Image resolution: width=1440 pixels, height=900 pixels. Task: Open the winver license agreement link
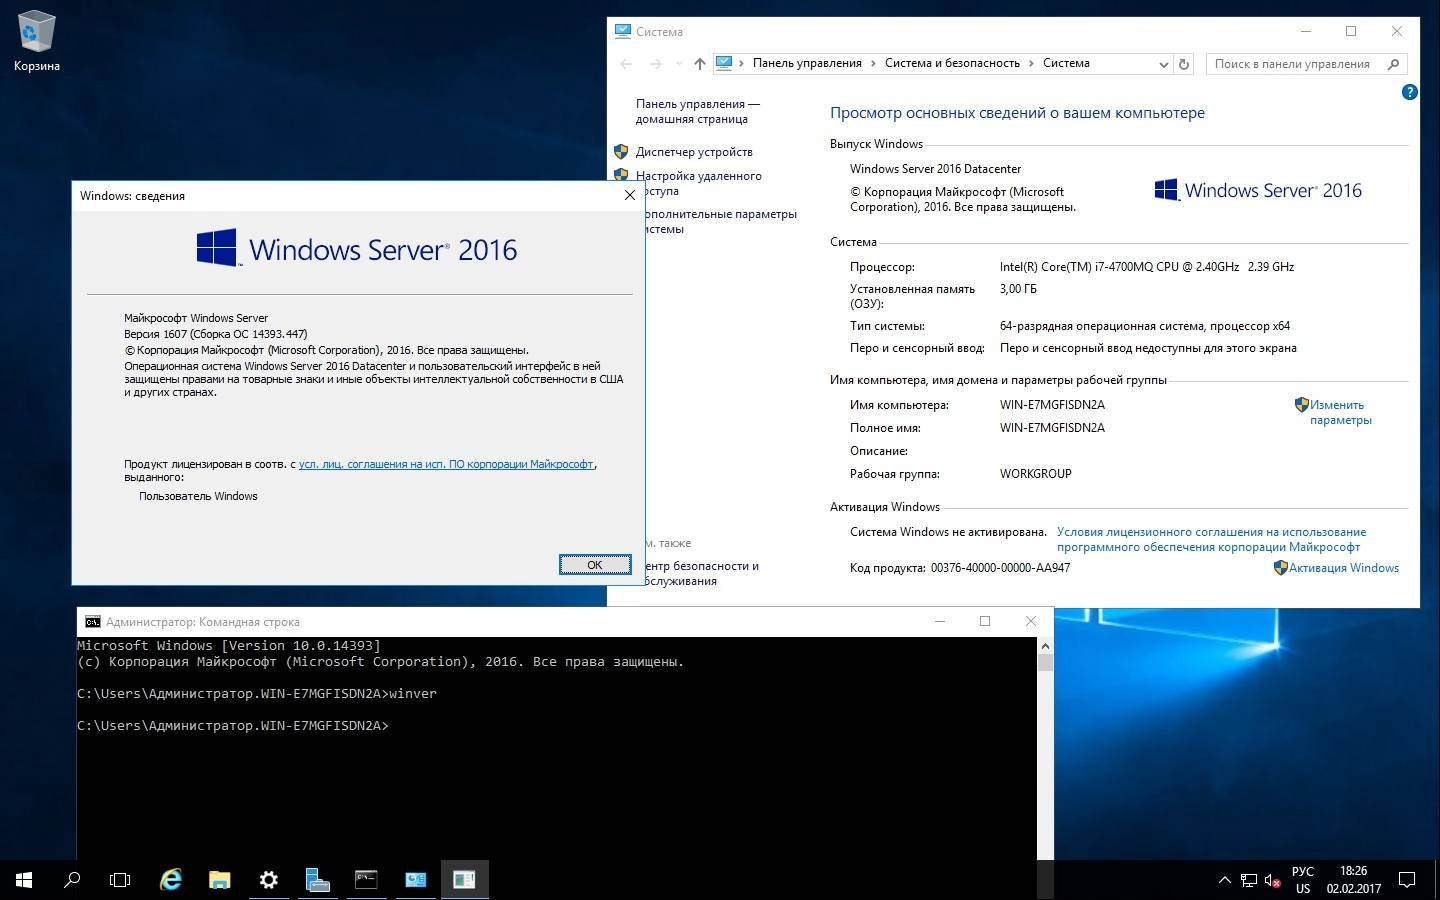pos(446,464)
